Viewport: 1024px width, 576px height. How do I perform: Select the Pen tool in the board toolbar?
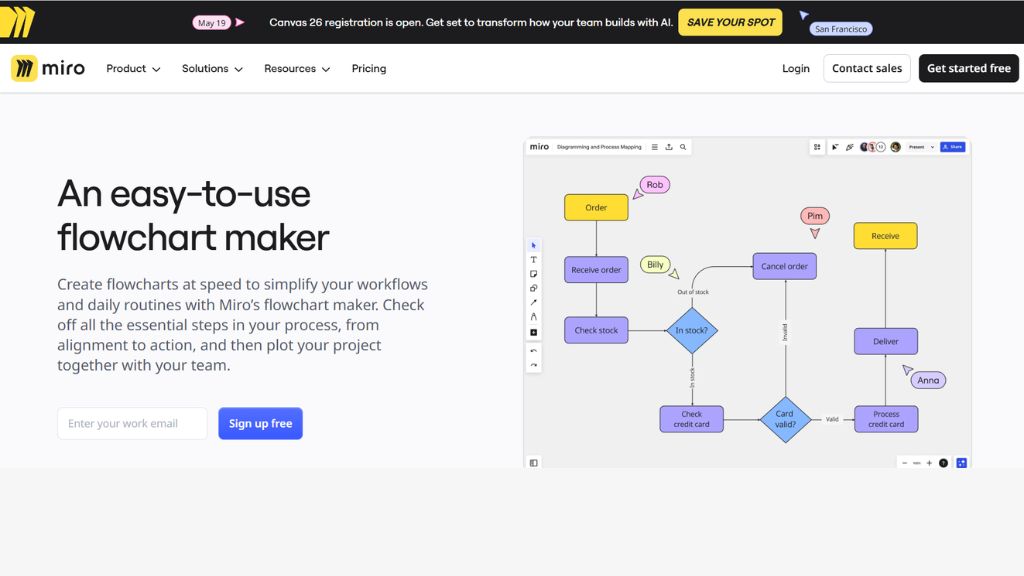pos(534,317)
